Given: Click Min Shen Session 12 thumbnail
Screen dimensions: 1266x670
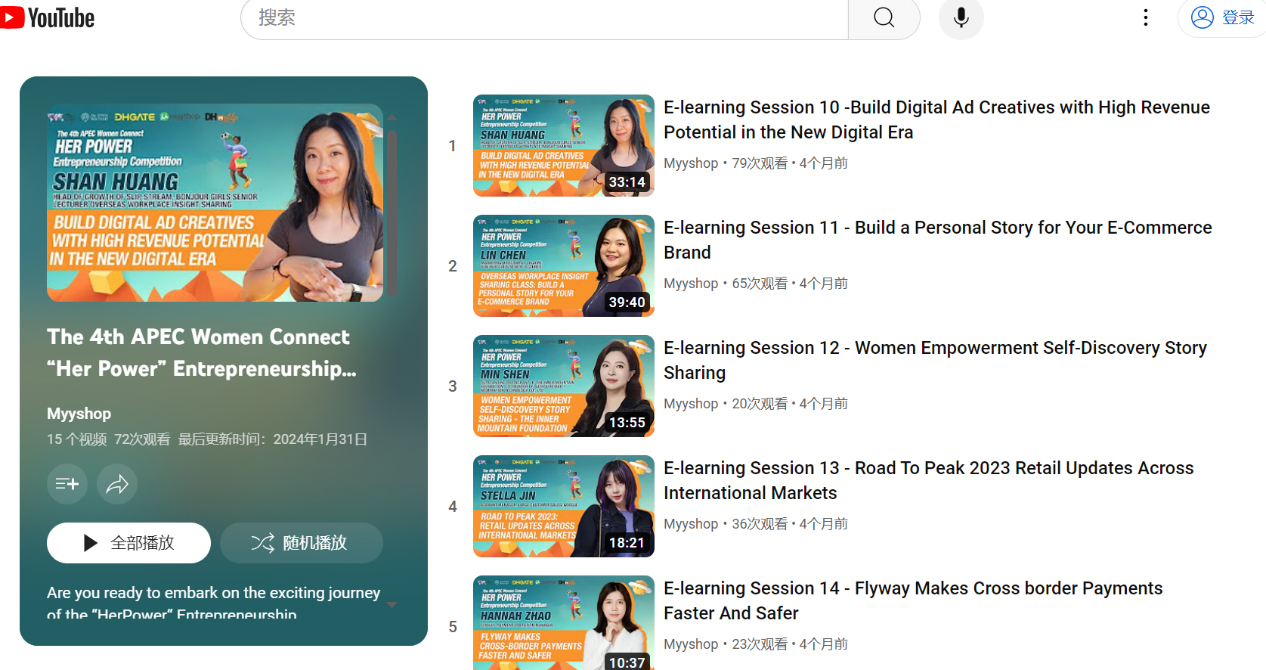Looking at the screenshot, I should tap(563, 386).
